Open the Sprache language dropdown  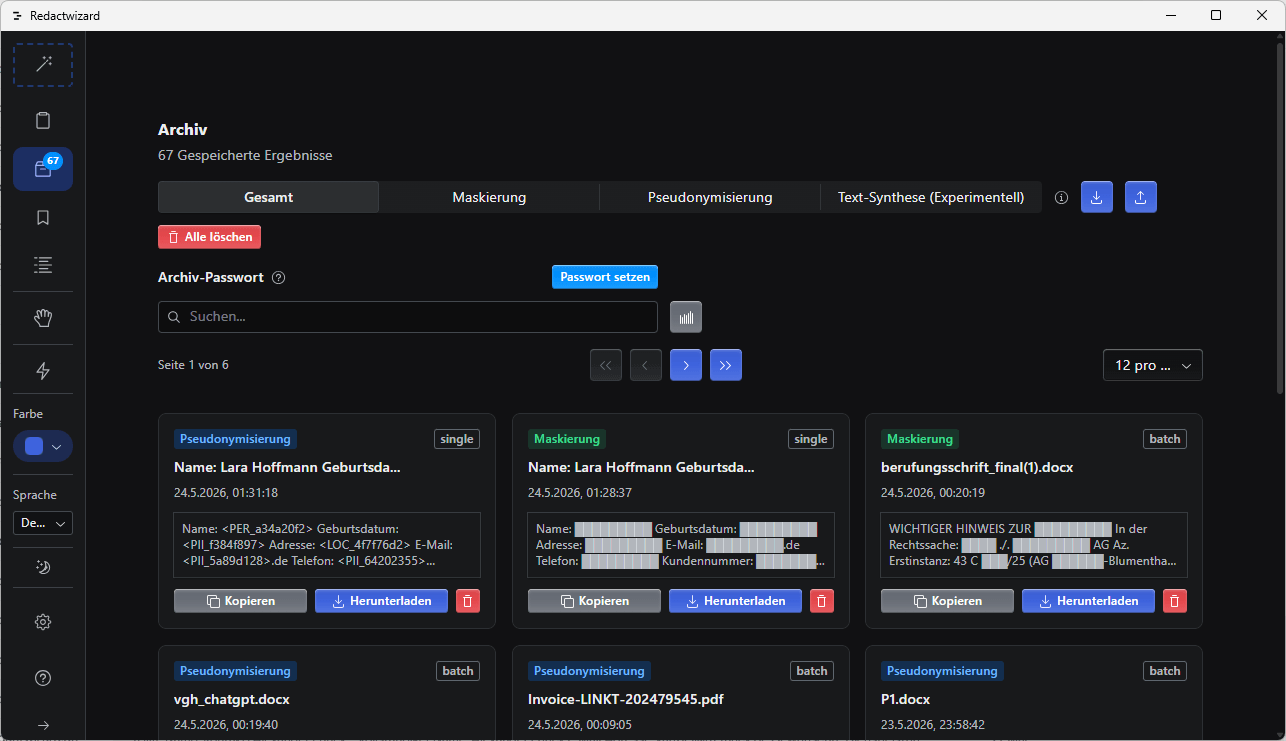tap(43, 523)
